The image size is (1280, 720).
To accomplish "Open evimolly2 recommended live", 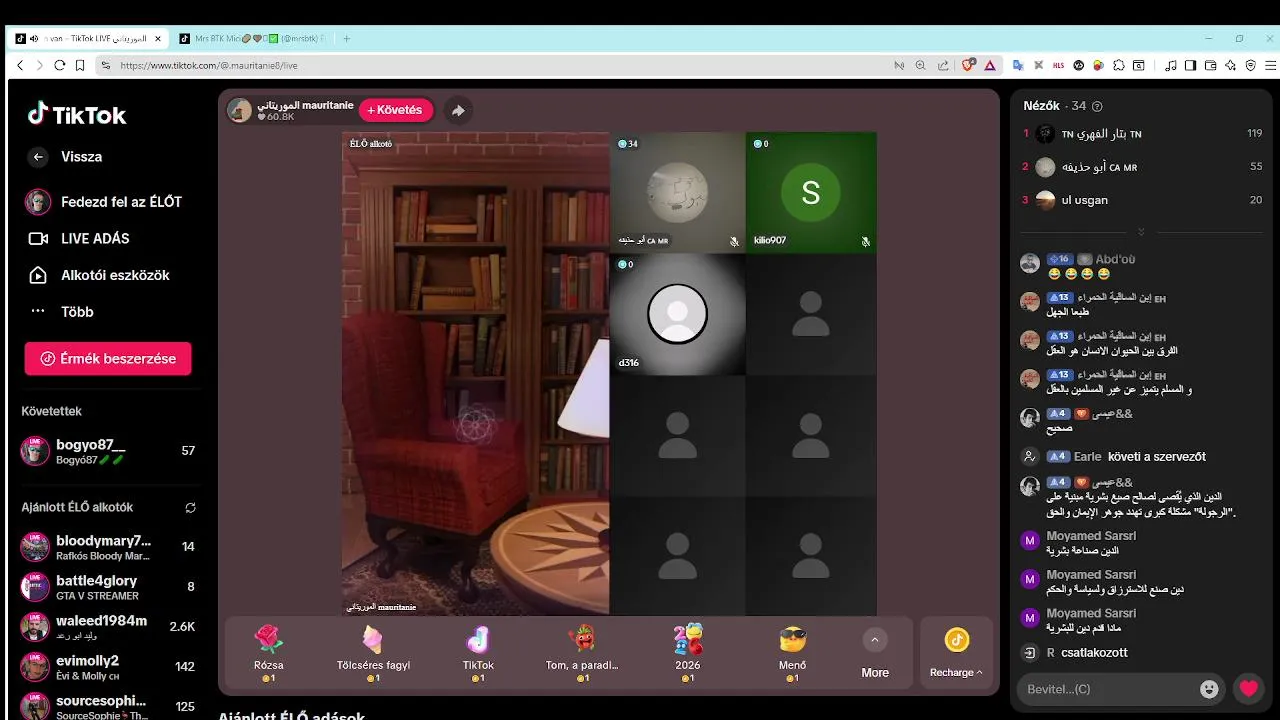I will 108,667.
